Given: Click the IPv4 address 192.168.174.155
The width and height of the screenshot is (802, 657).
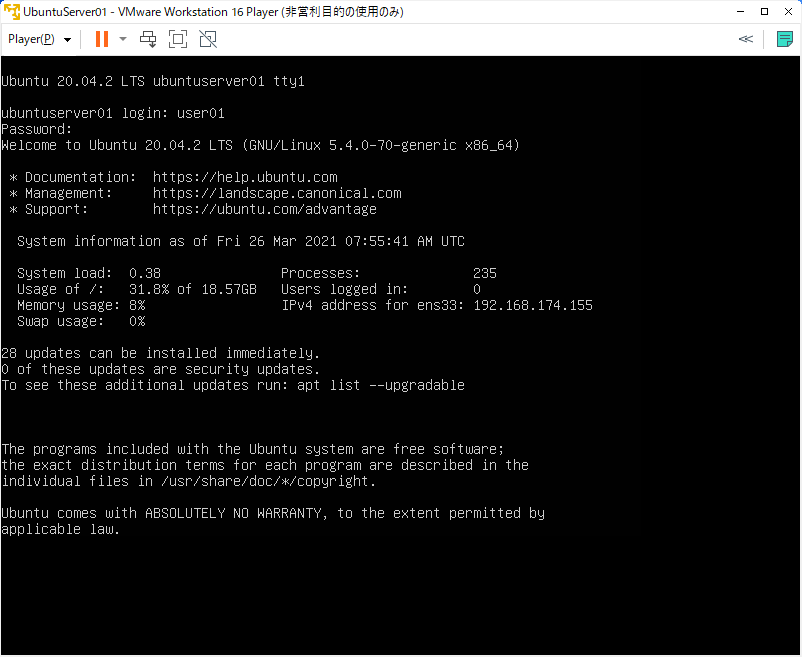Looking at the screenshot, I should click(x=533, y=305).
